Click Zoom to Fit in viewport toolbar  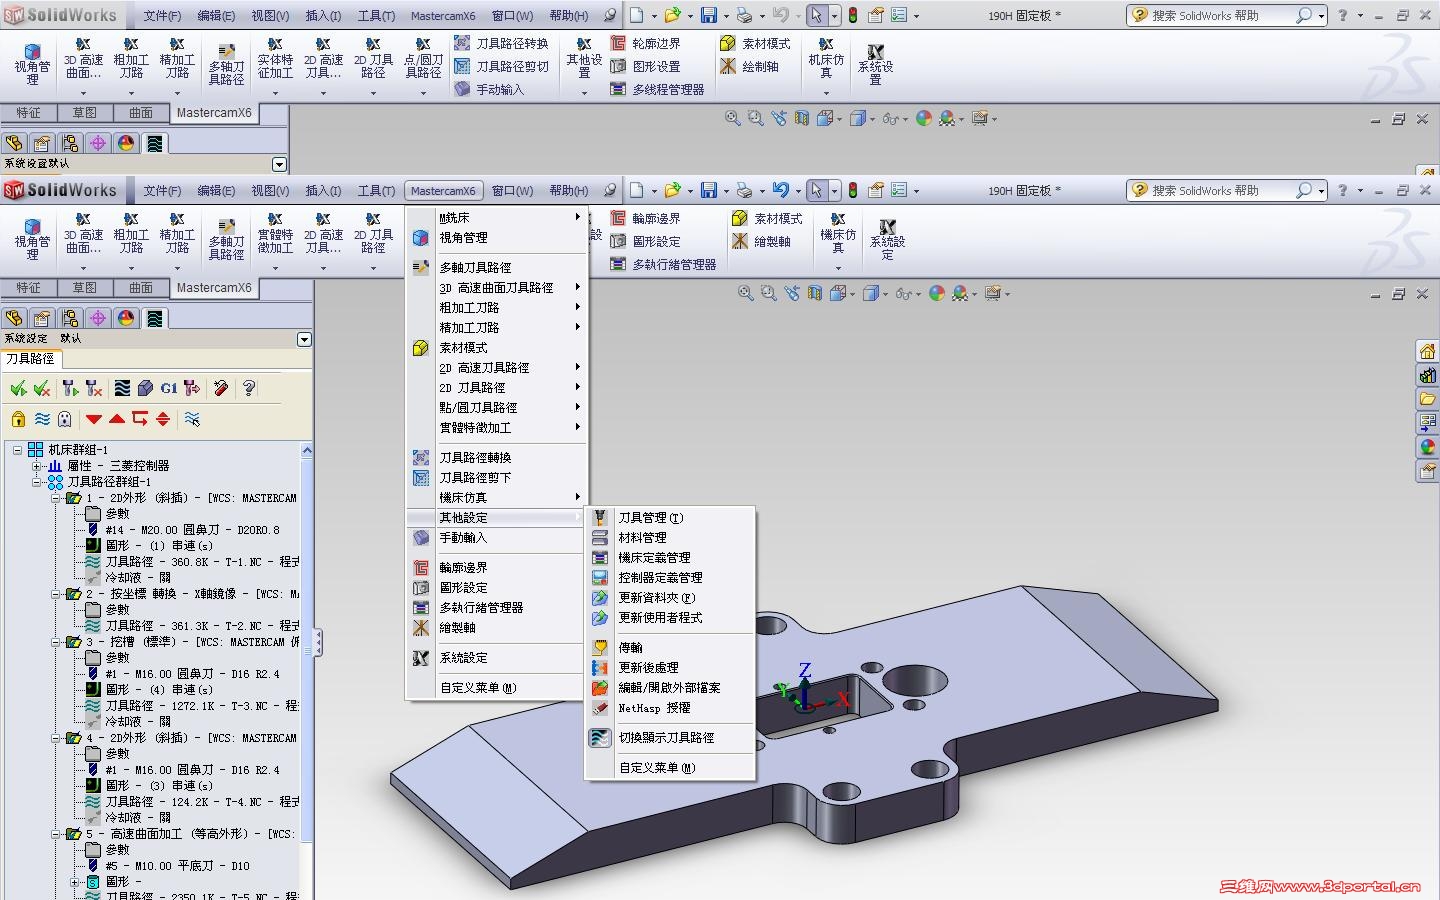pos(745,293)
